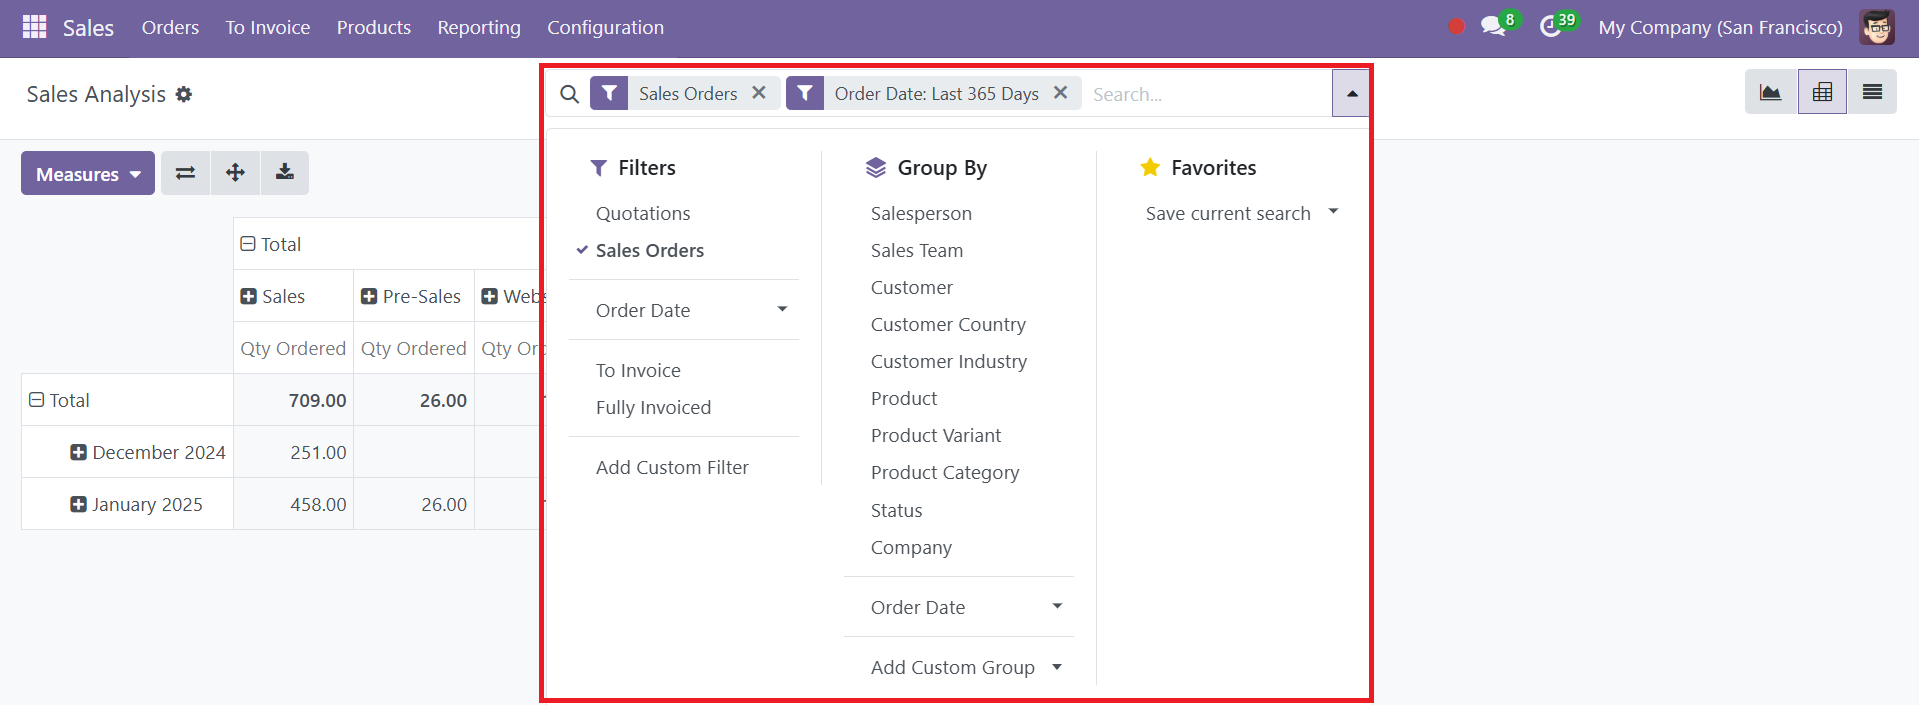Open the Products menu

[374, 27]
